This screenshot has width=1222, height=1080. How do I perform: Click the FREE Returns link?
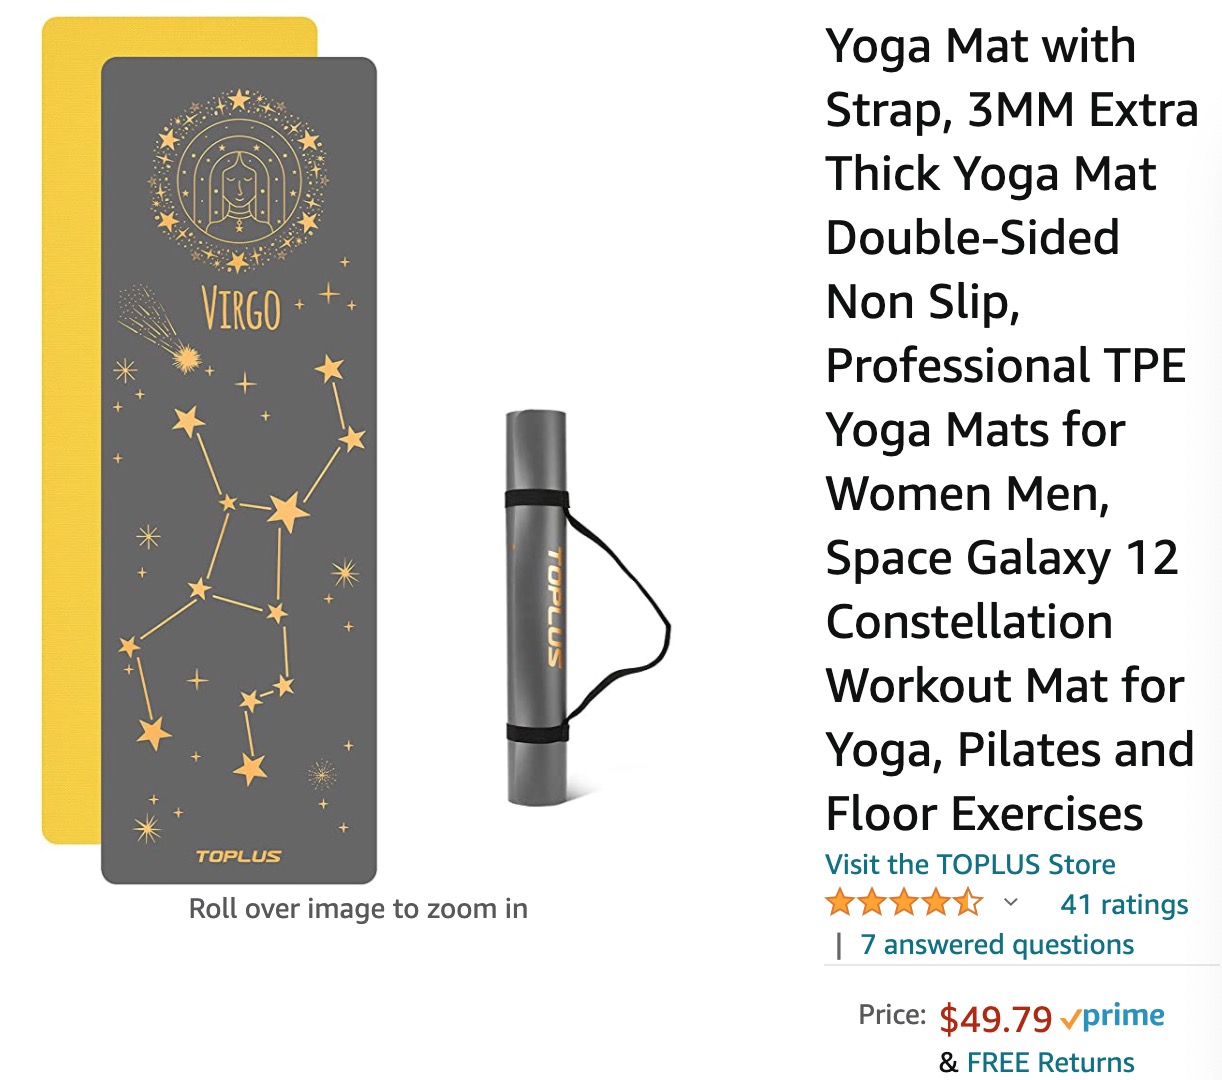[x=1050, y=1061]
